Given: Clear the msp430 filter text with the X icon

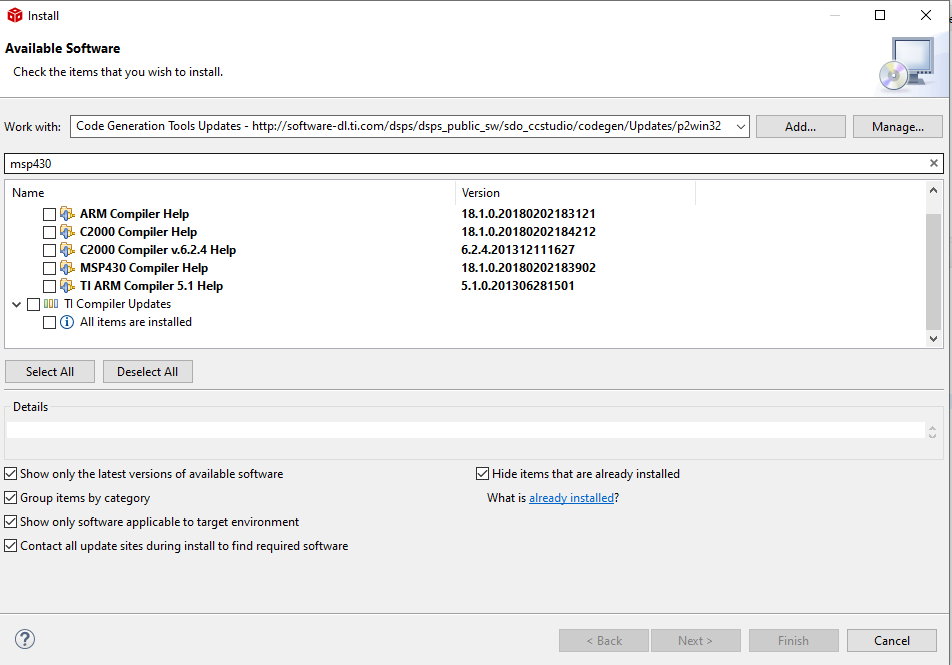Looking at the screenshot, I should (934, 163).
